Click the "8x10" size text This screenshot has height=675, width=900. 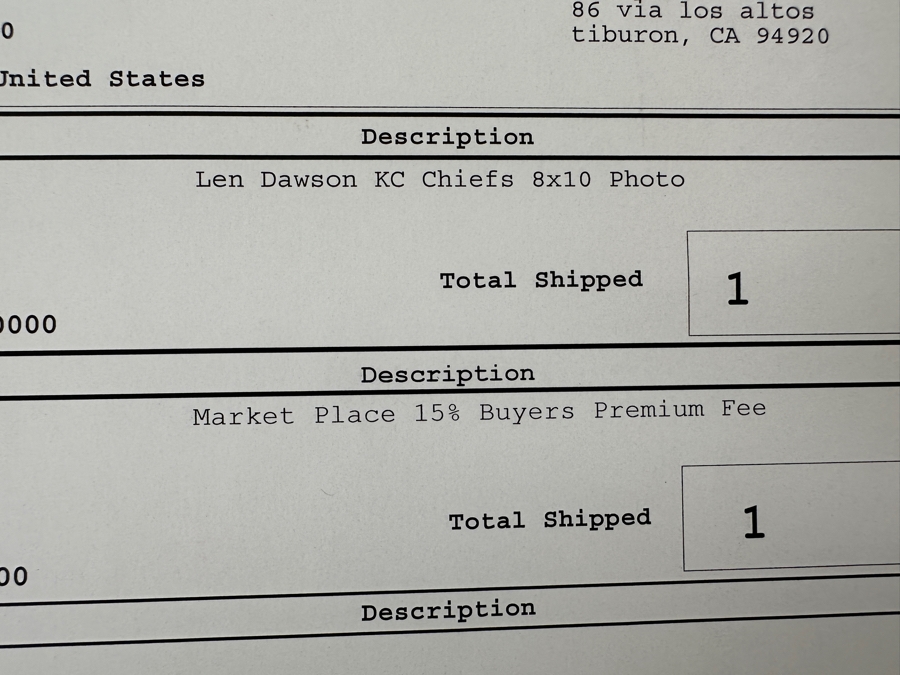[561, 180]
